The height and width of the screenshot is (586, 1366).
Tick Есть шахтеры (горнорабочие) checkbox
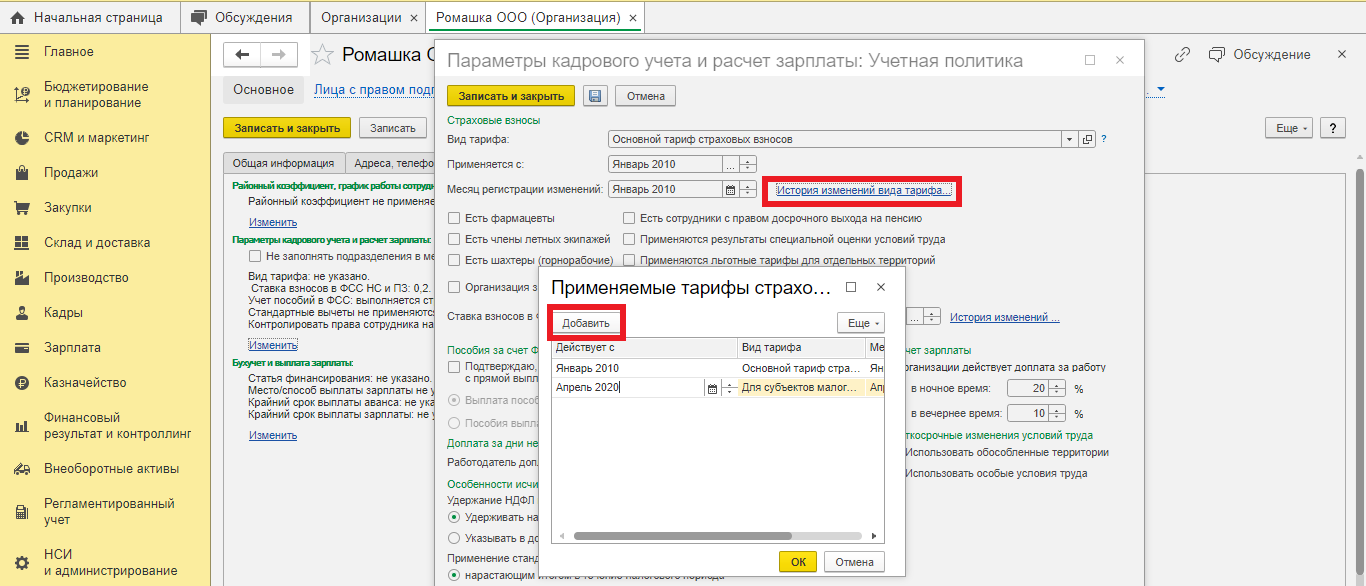point(455,261)
